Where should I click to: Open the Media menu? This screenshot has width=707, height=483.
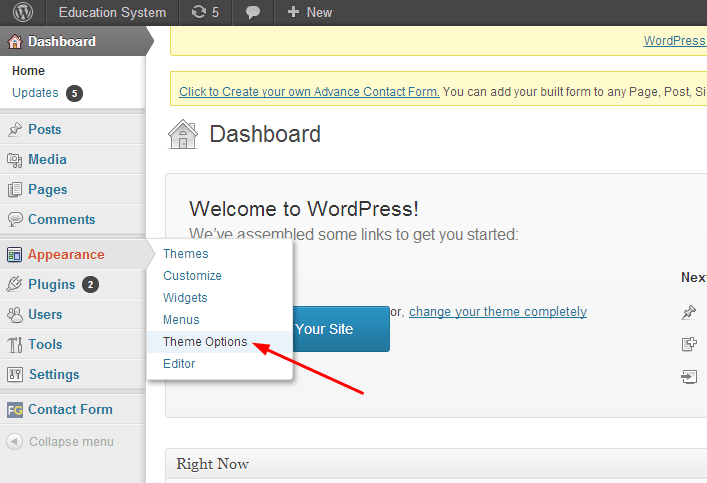click(x=73, y=160)
